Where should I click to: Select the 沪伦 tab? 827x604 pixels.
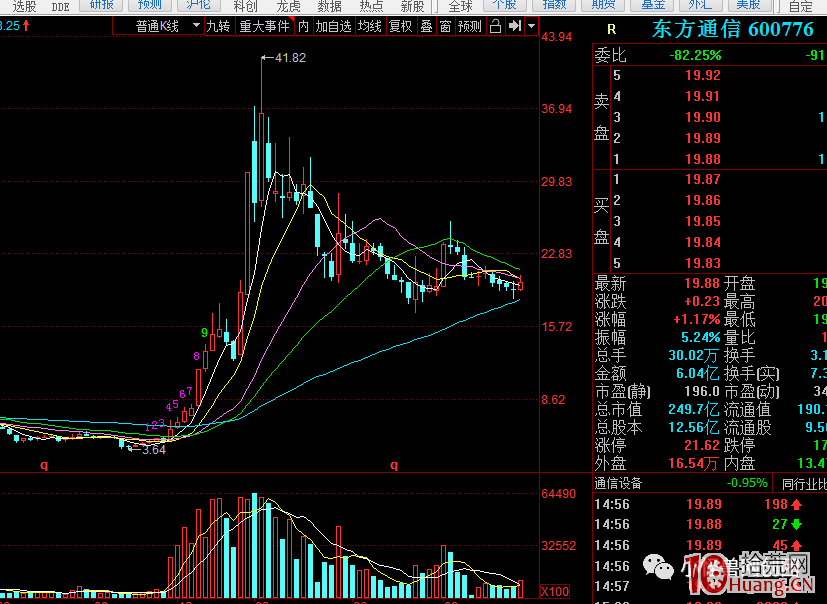(x=198, y=5)
